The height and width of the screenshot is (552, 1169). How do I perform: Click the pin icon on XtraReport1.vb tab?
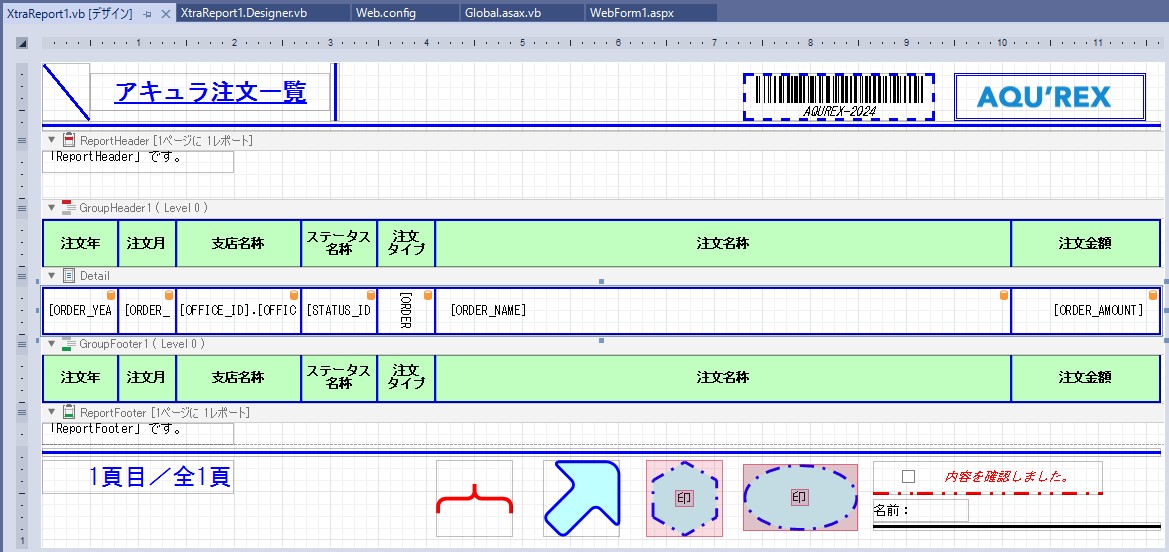coord(147,13)
